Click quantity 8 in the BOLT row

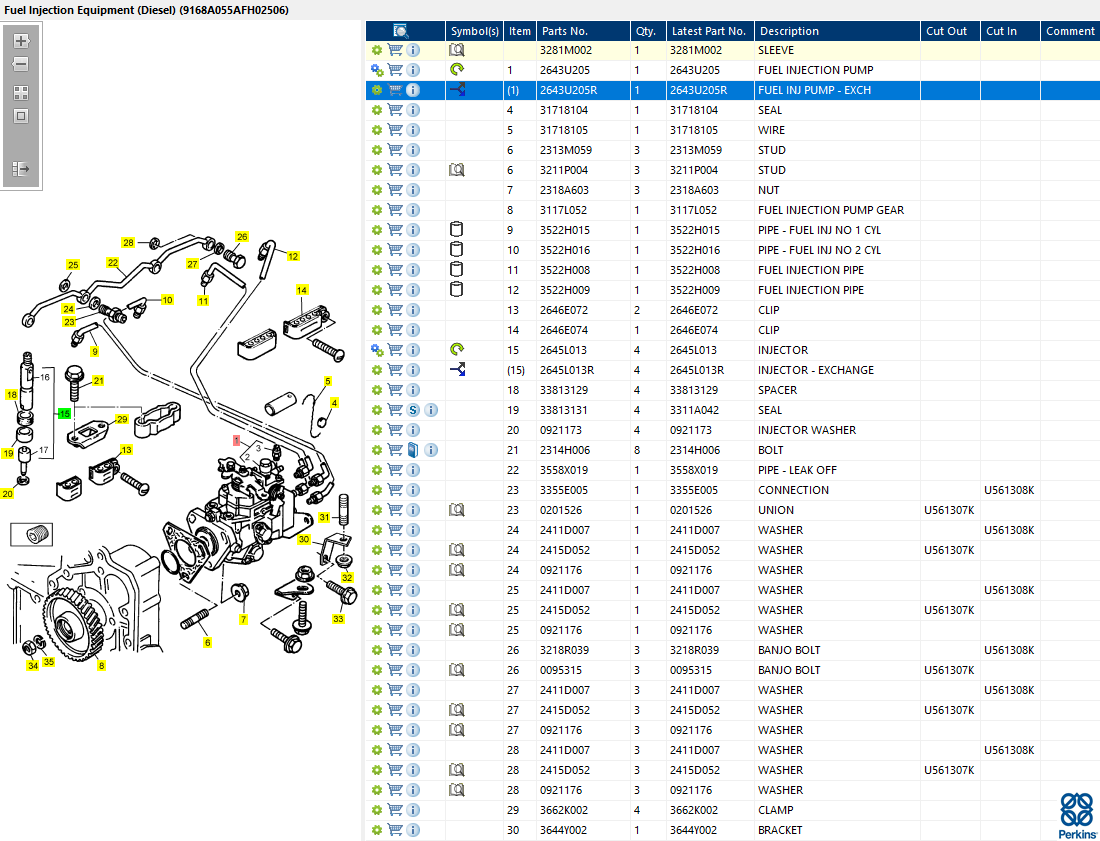(637, 450)
